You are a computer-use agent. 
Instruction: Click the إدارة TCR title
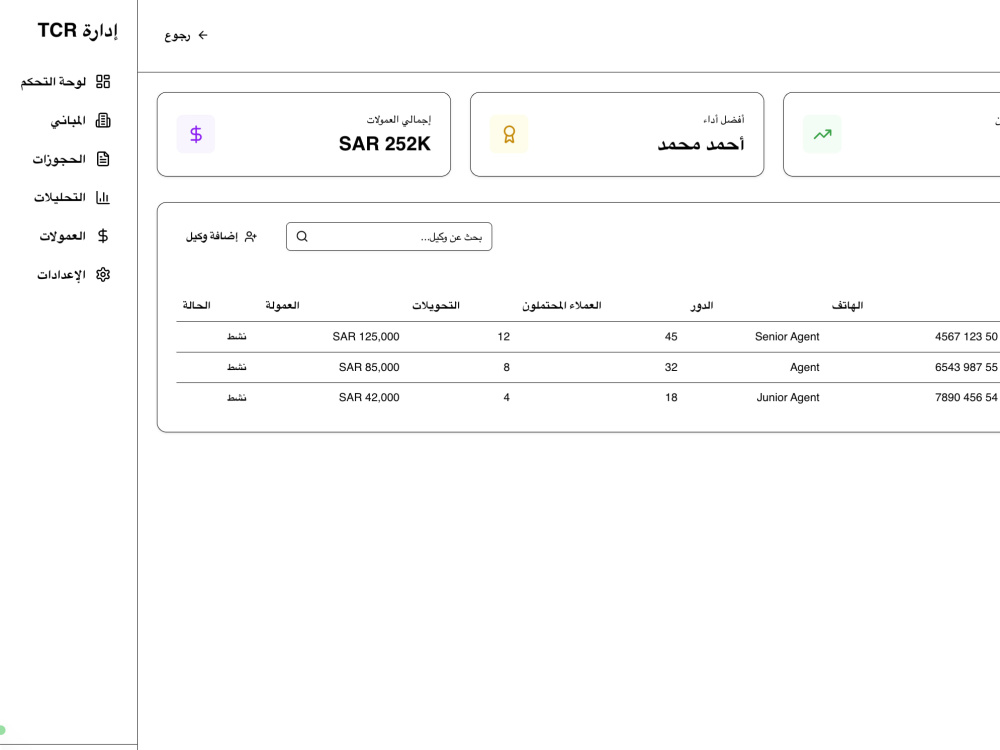pyautogui.click(x=78, y=30)
